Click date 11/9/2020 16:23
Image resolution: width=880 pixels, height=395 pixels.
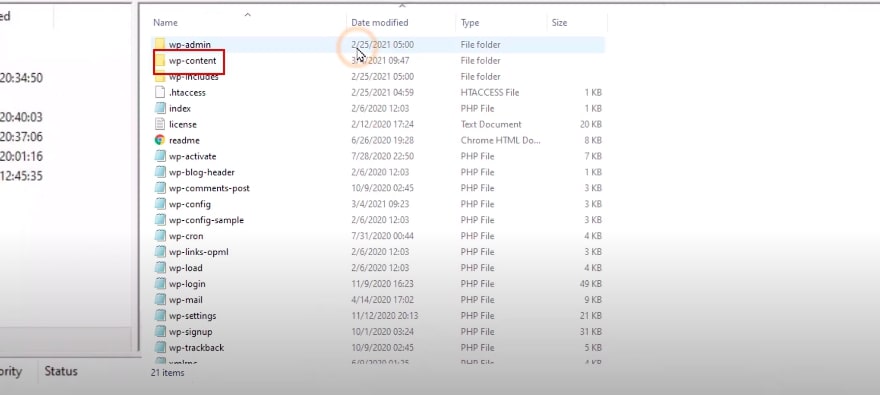382,284
